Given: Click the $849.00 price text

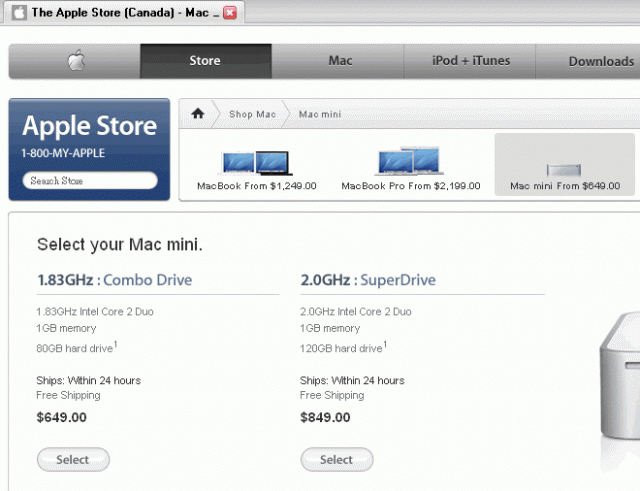Looking at the screenshot, I should tap(325, 417).
